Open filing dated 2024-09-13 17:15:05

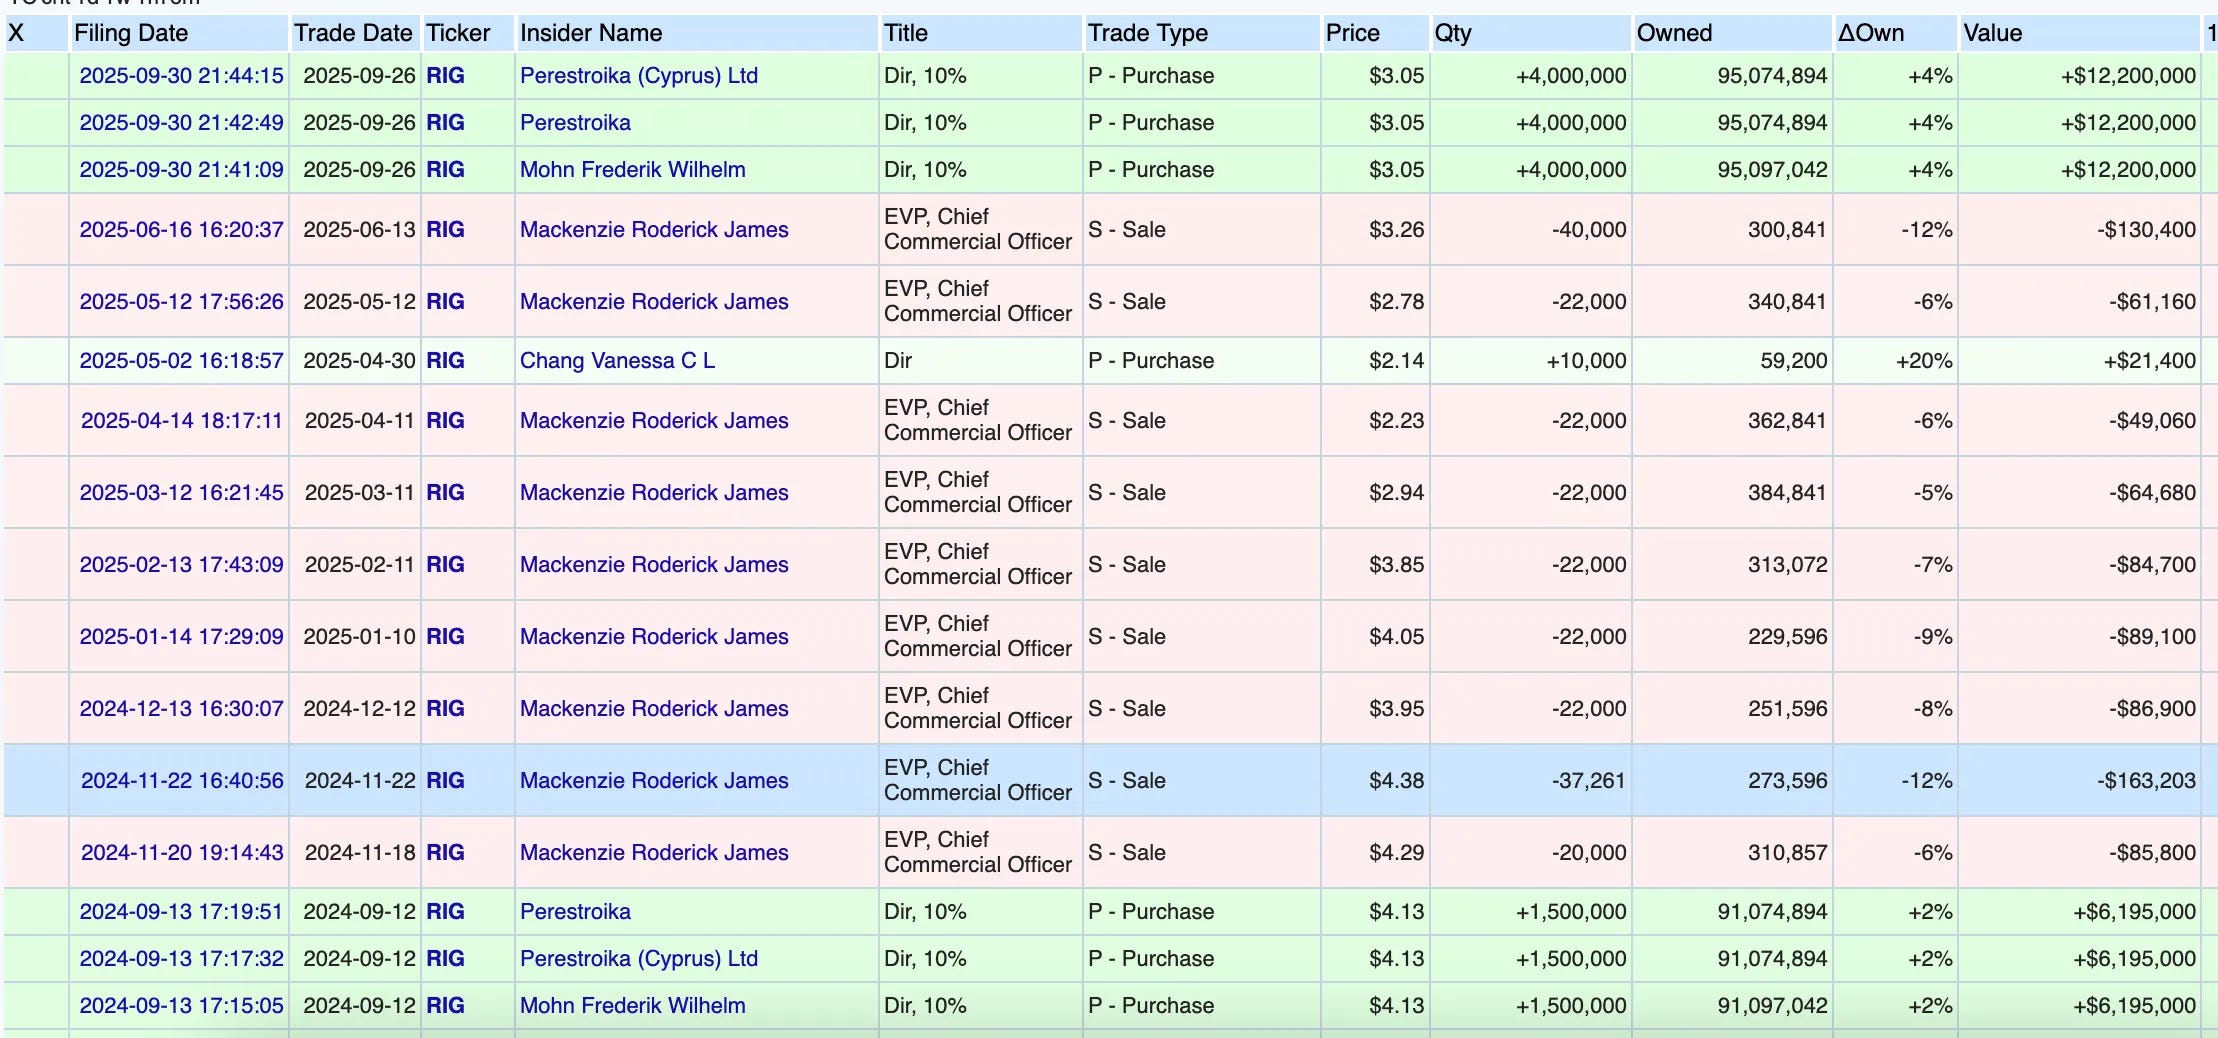[x=181, y=1006]
